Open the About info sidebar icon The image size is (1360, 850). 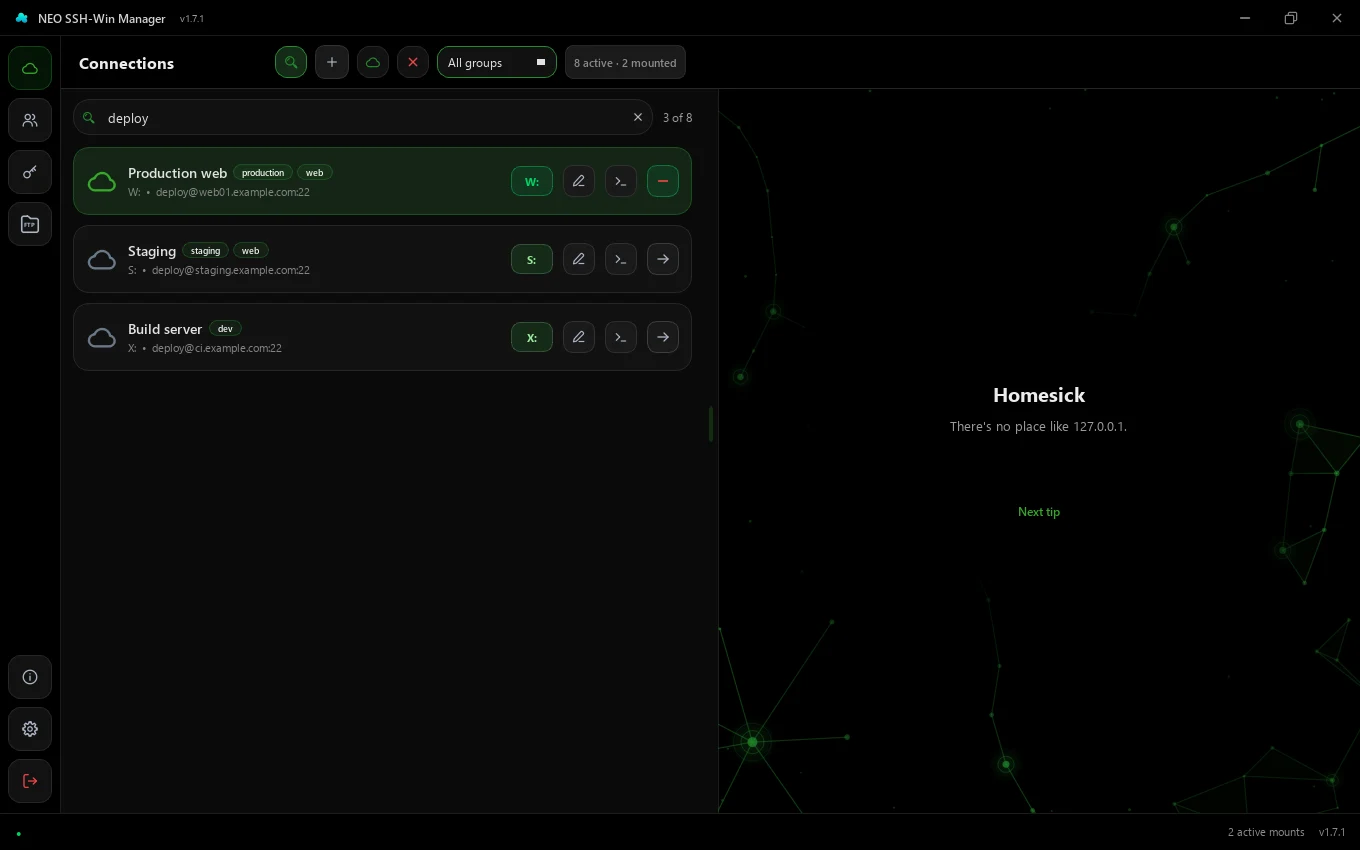pos(30,677)
